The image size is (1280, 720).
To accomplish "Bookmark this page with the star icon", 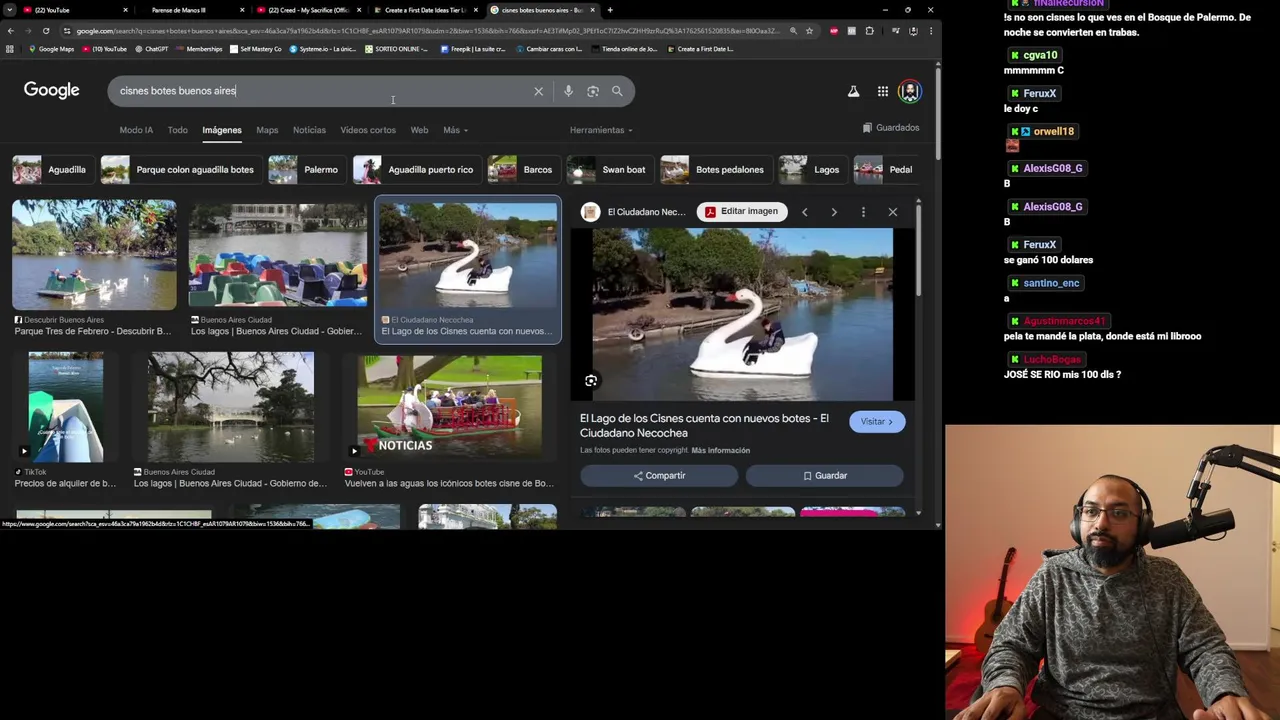I will coord(809,31).
